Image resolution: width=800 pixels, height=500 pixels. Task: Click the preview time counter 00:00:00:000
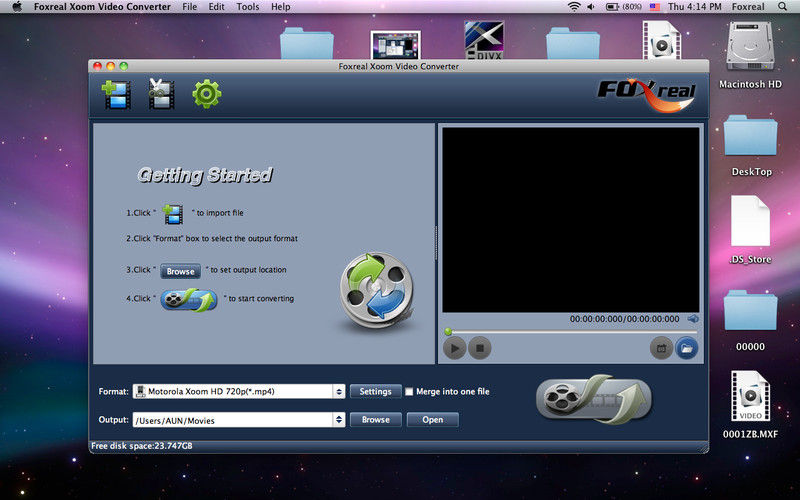click(x=624, y=319)
